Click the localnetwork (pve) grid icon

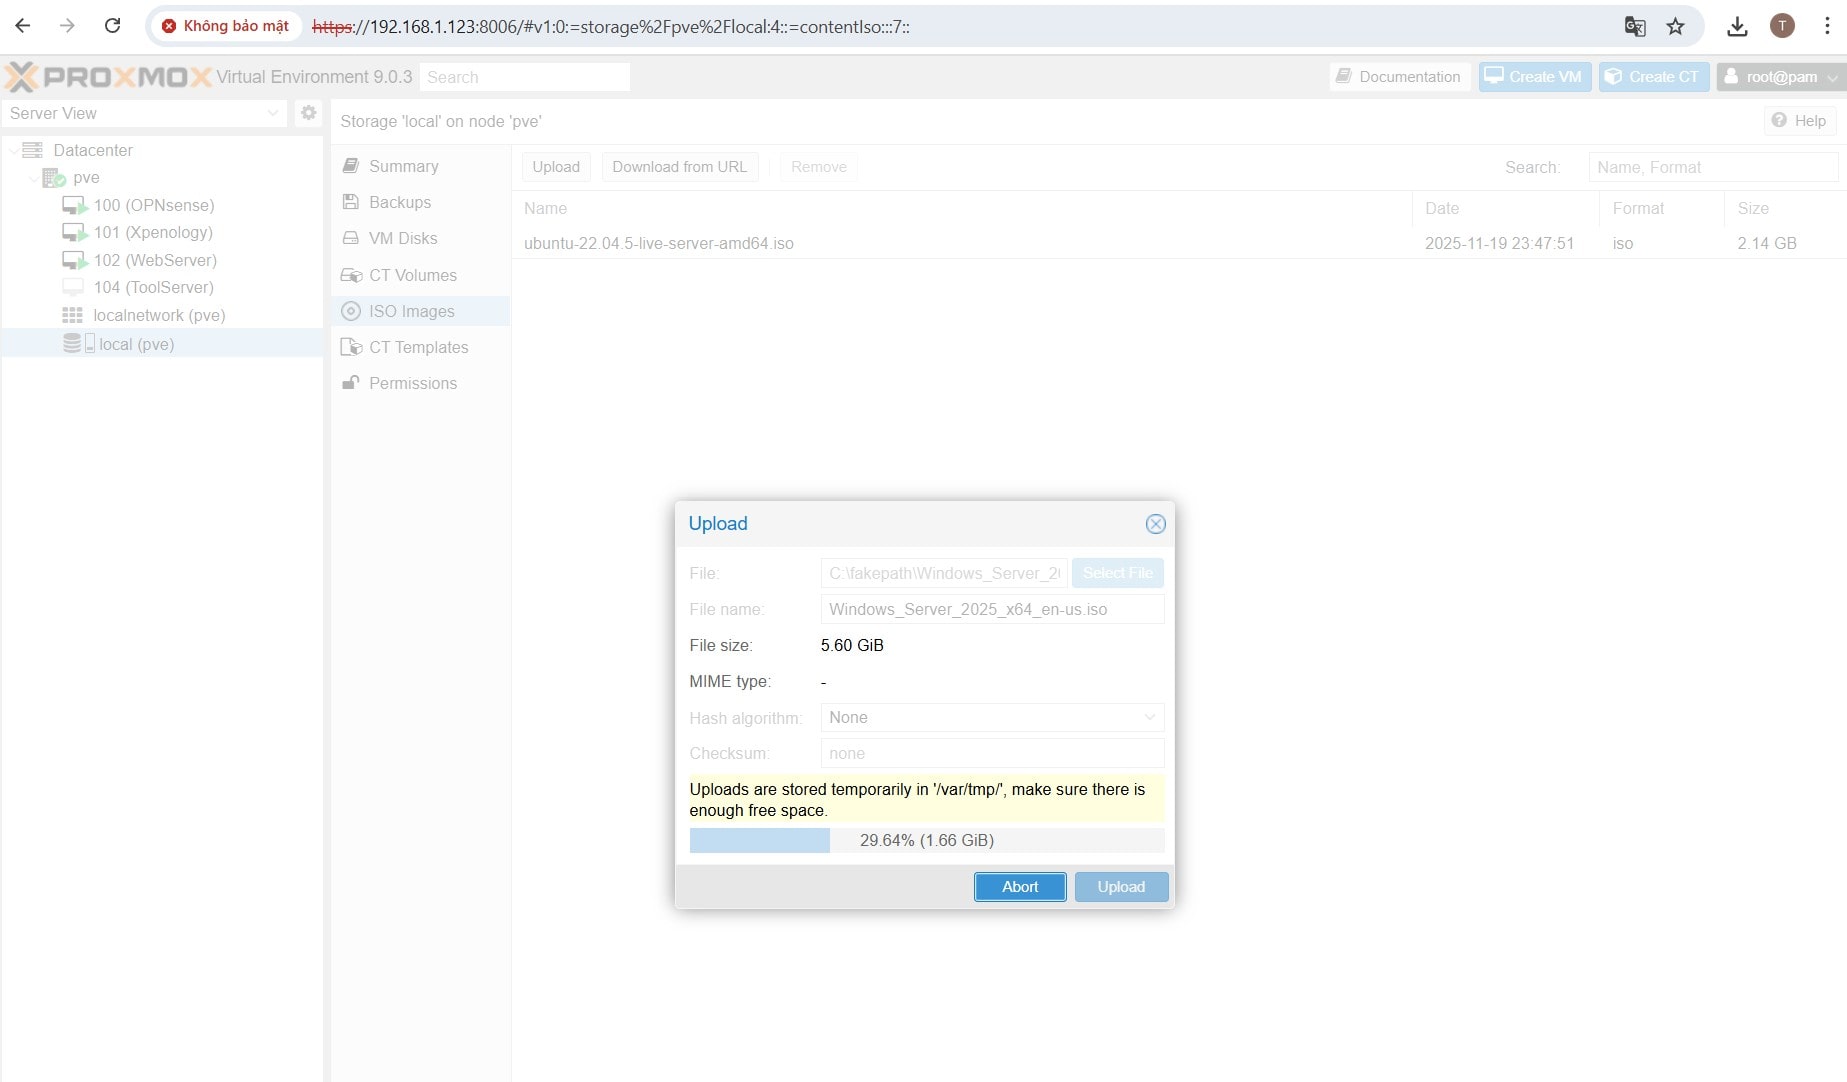point(72,315)
